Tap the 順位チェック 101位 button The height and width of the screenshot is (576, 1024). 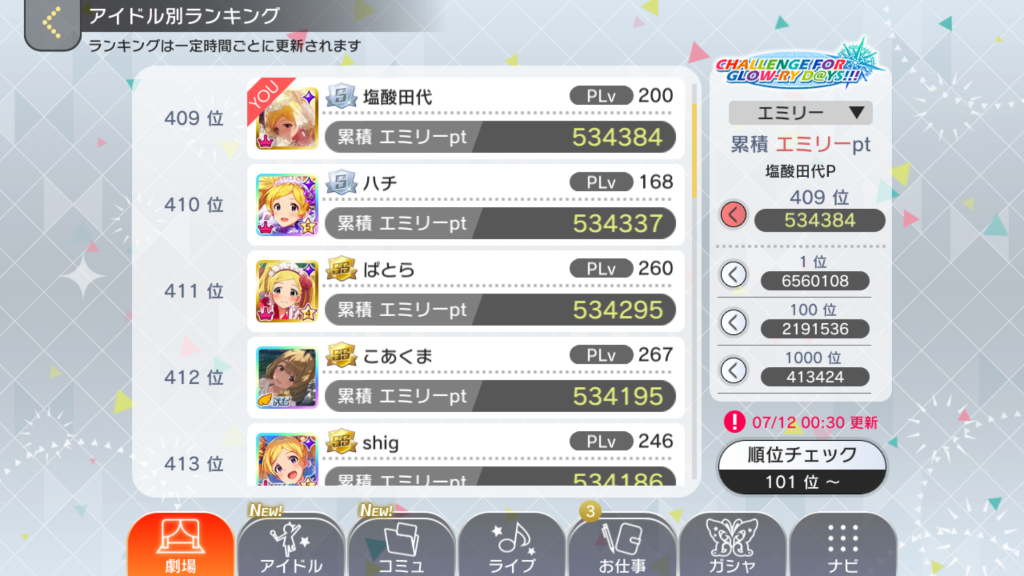[802, 468]
